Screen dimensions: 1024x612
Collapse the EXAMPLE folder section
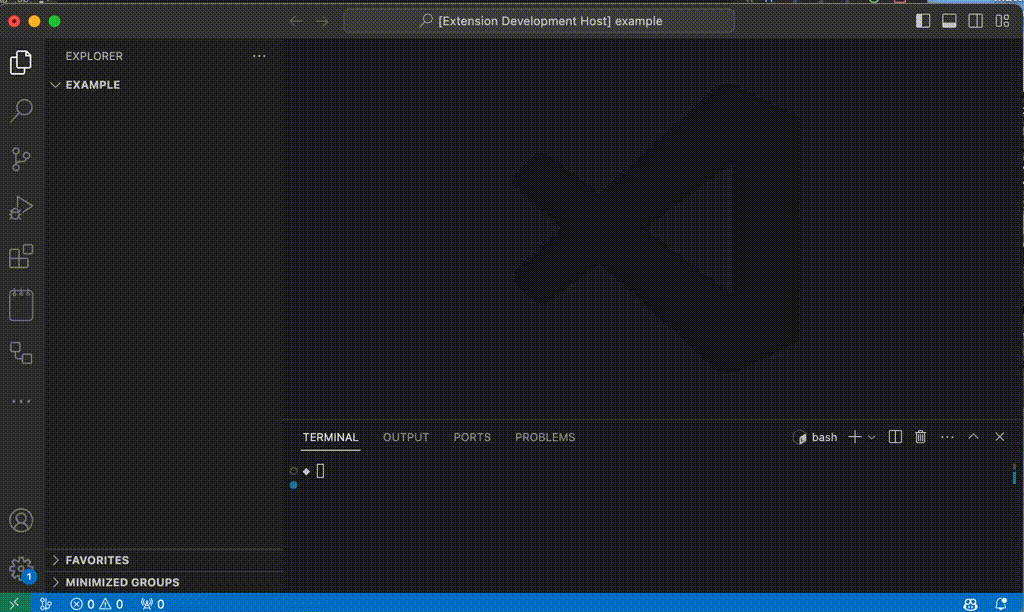pos(93,85)
